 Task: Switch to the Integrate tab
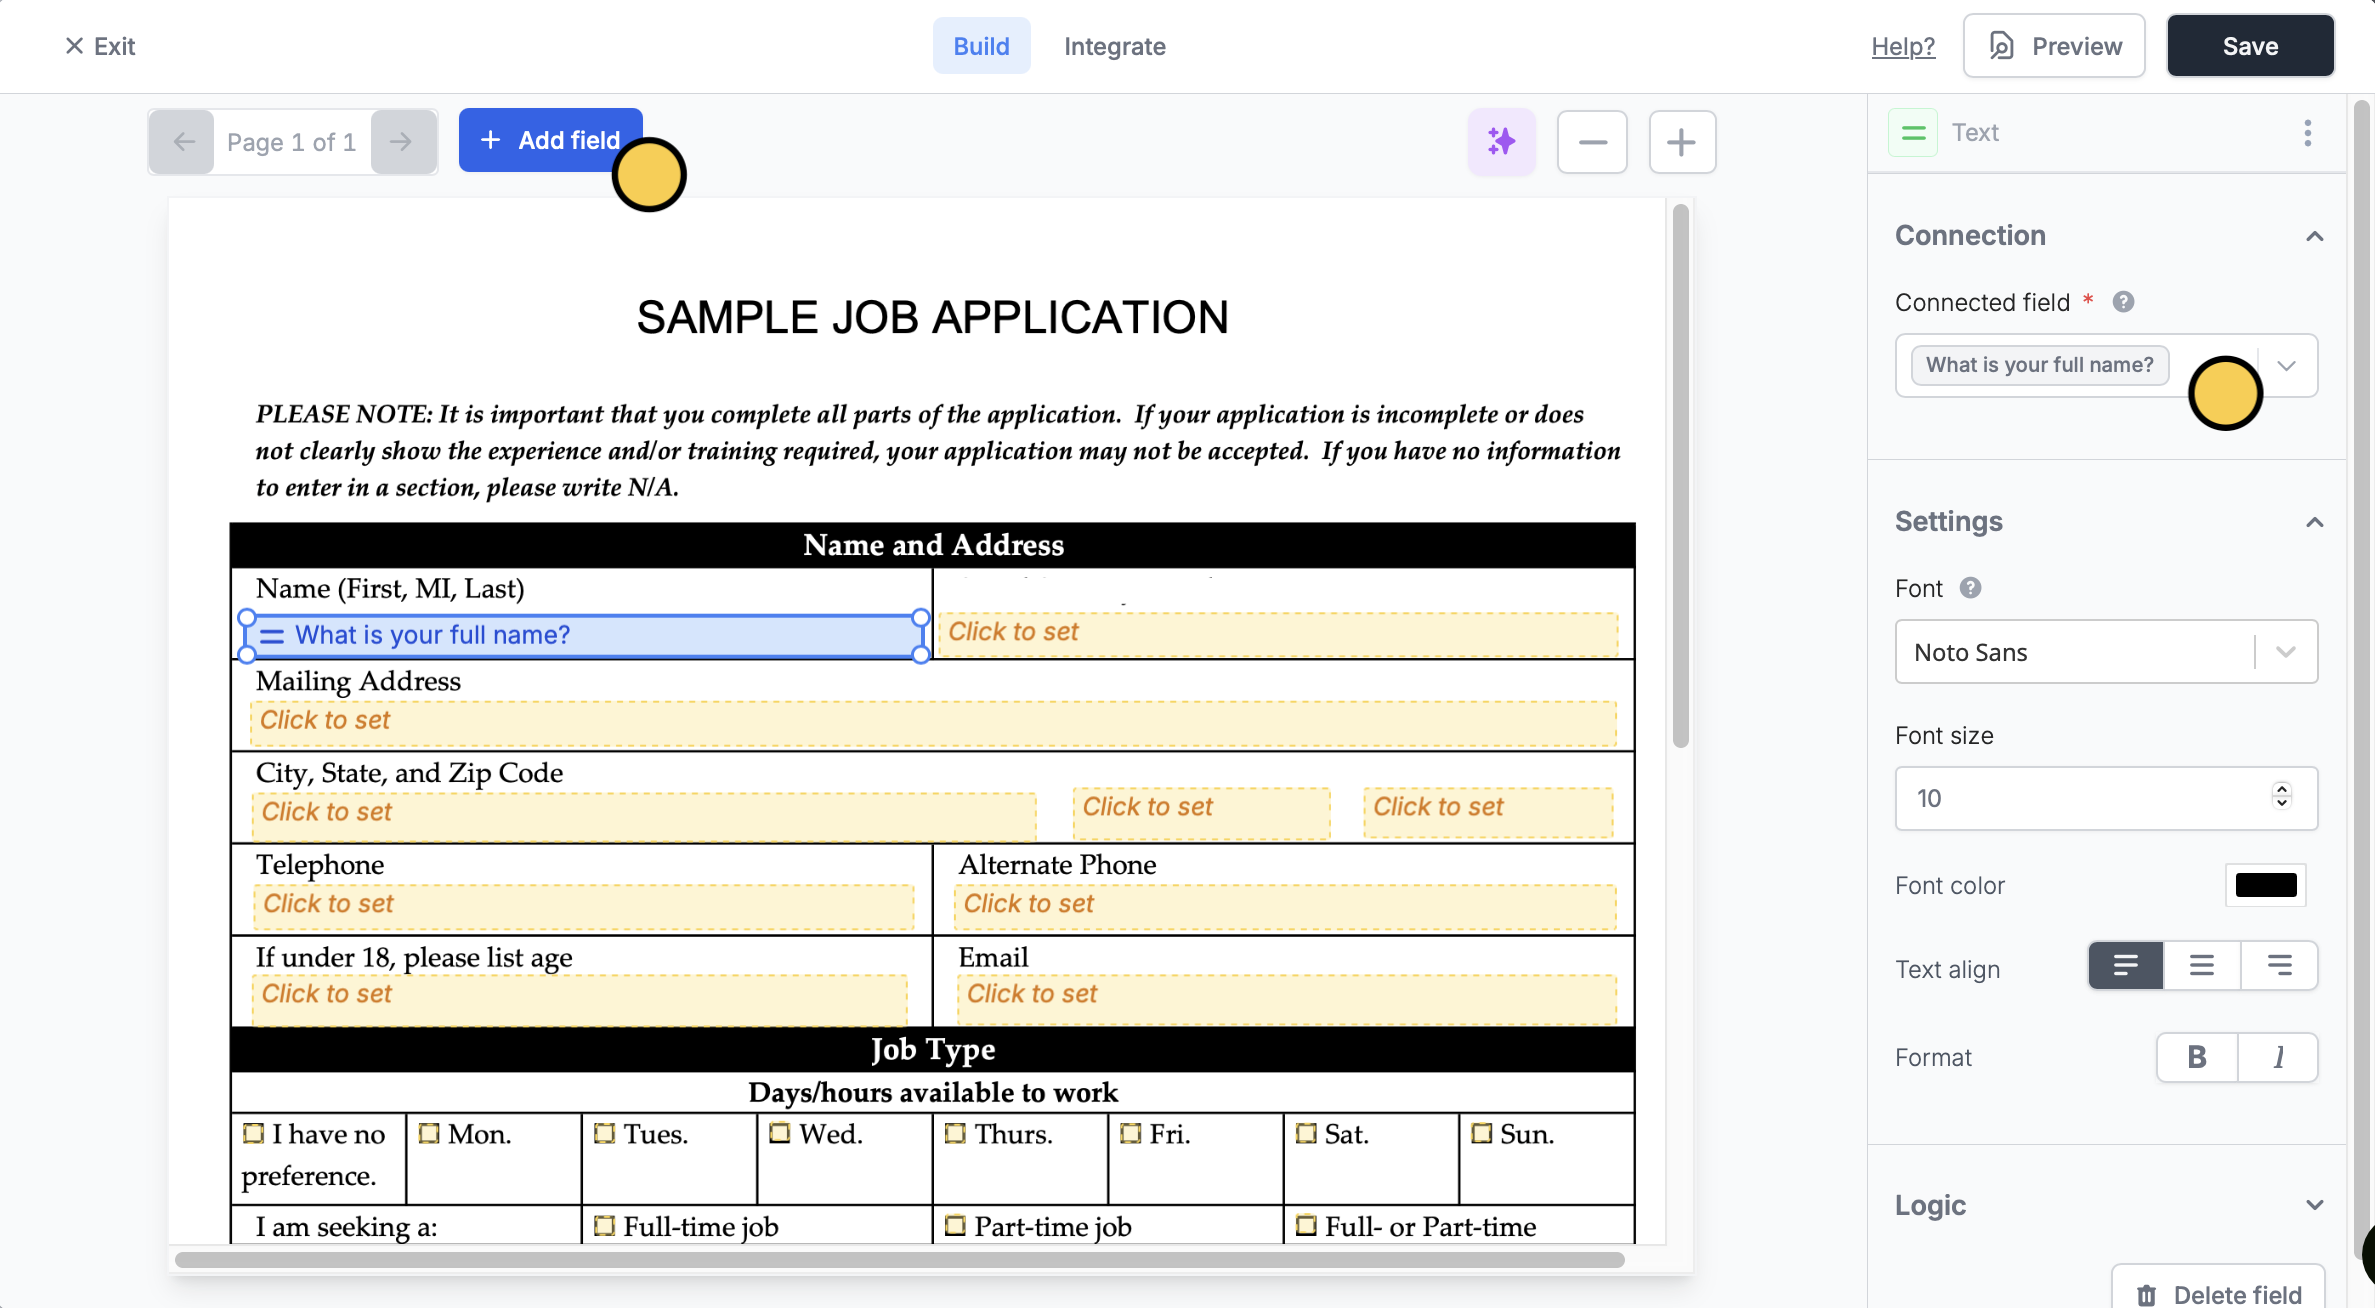pyautogui.click(x=1114, y=46)
